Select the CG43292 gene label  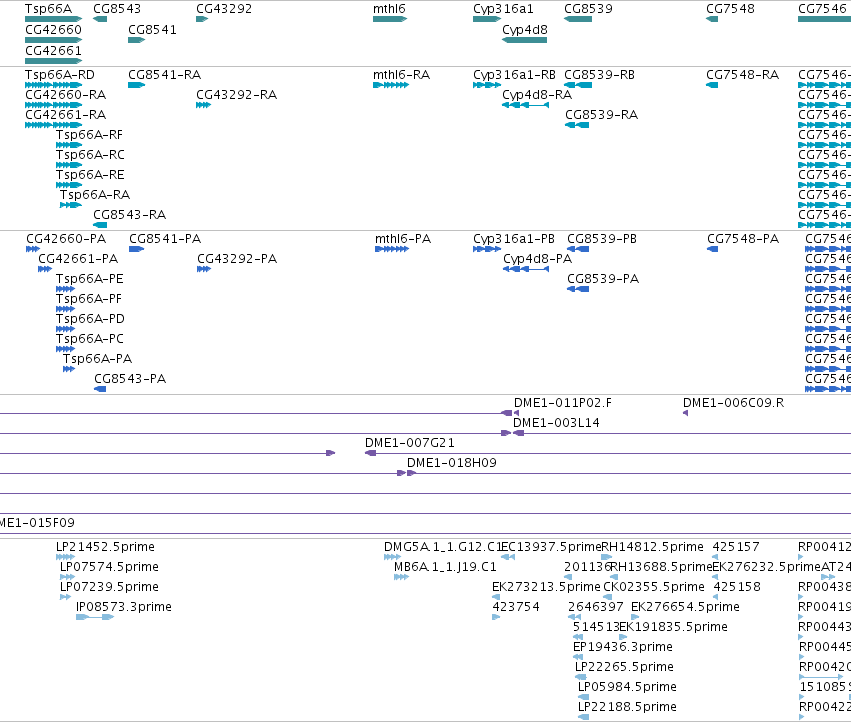[224, 9]
